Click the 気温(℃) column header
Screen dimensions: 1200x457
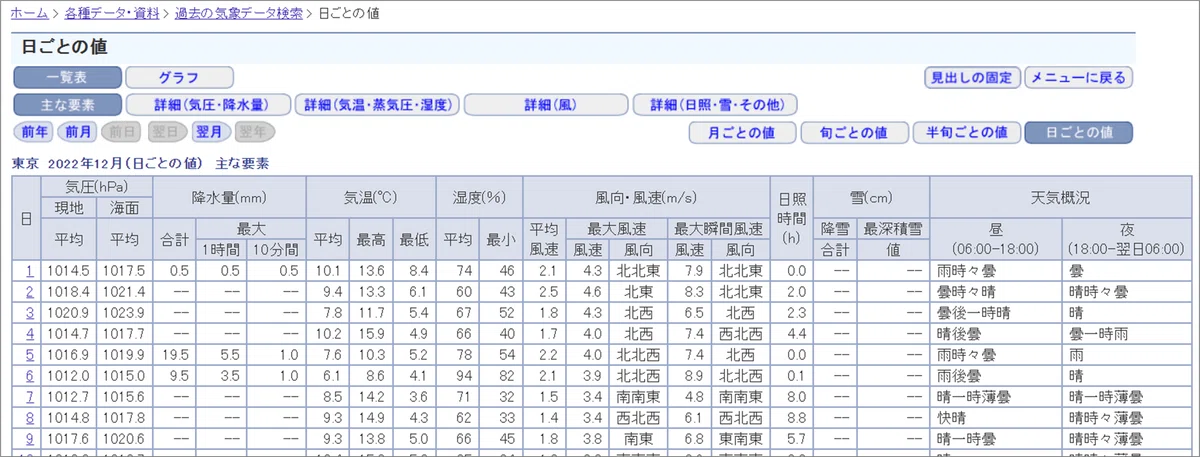(x=370, y=198)
